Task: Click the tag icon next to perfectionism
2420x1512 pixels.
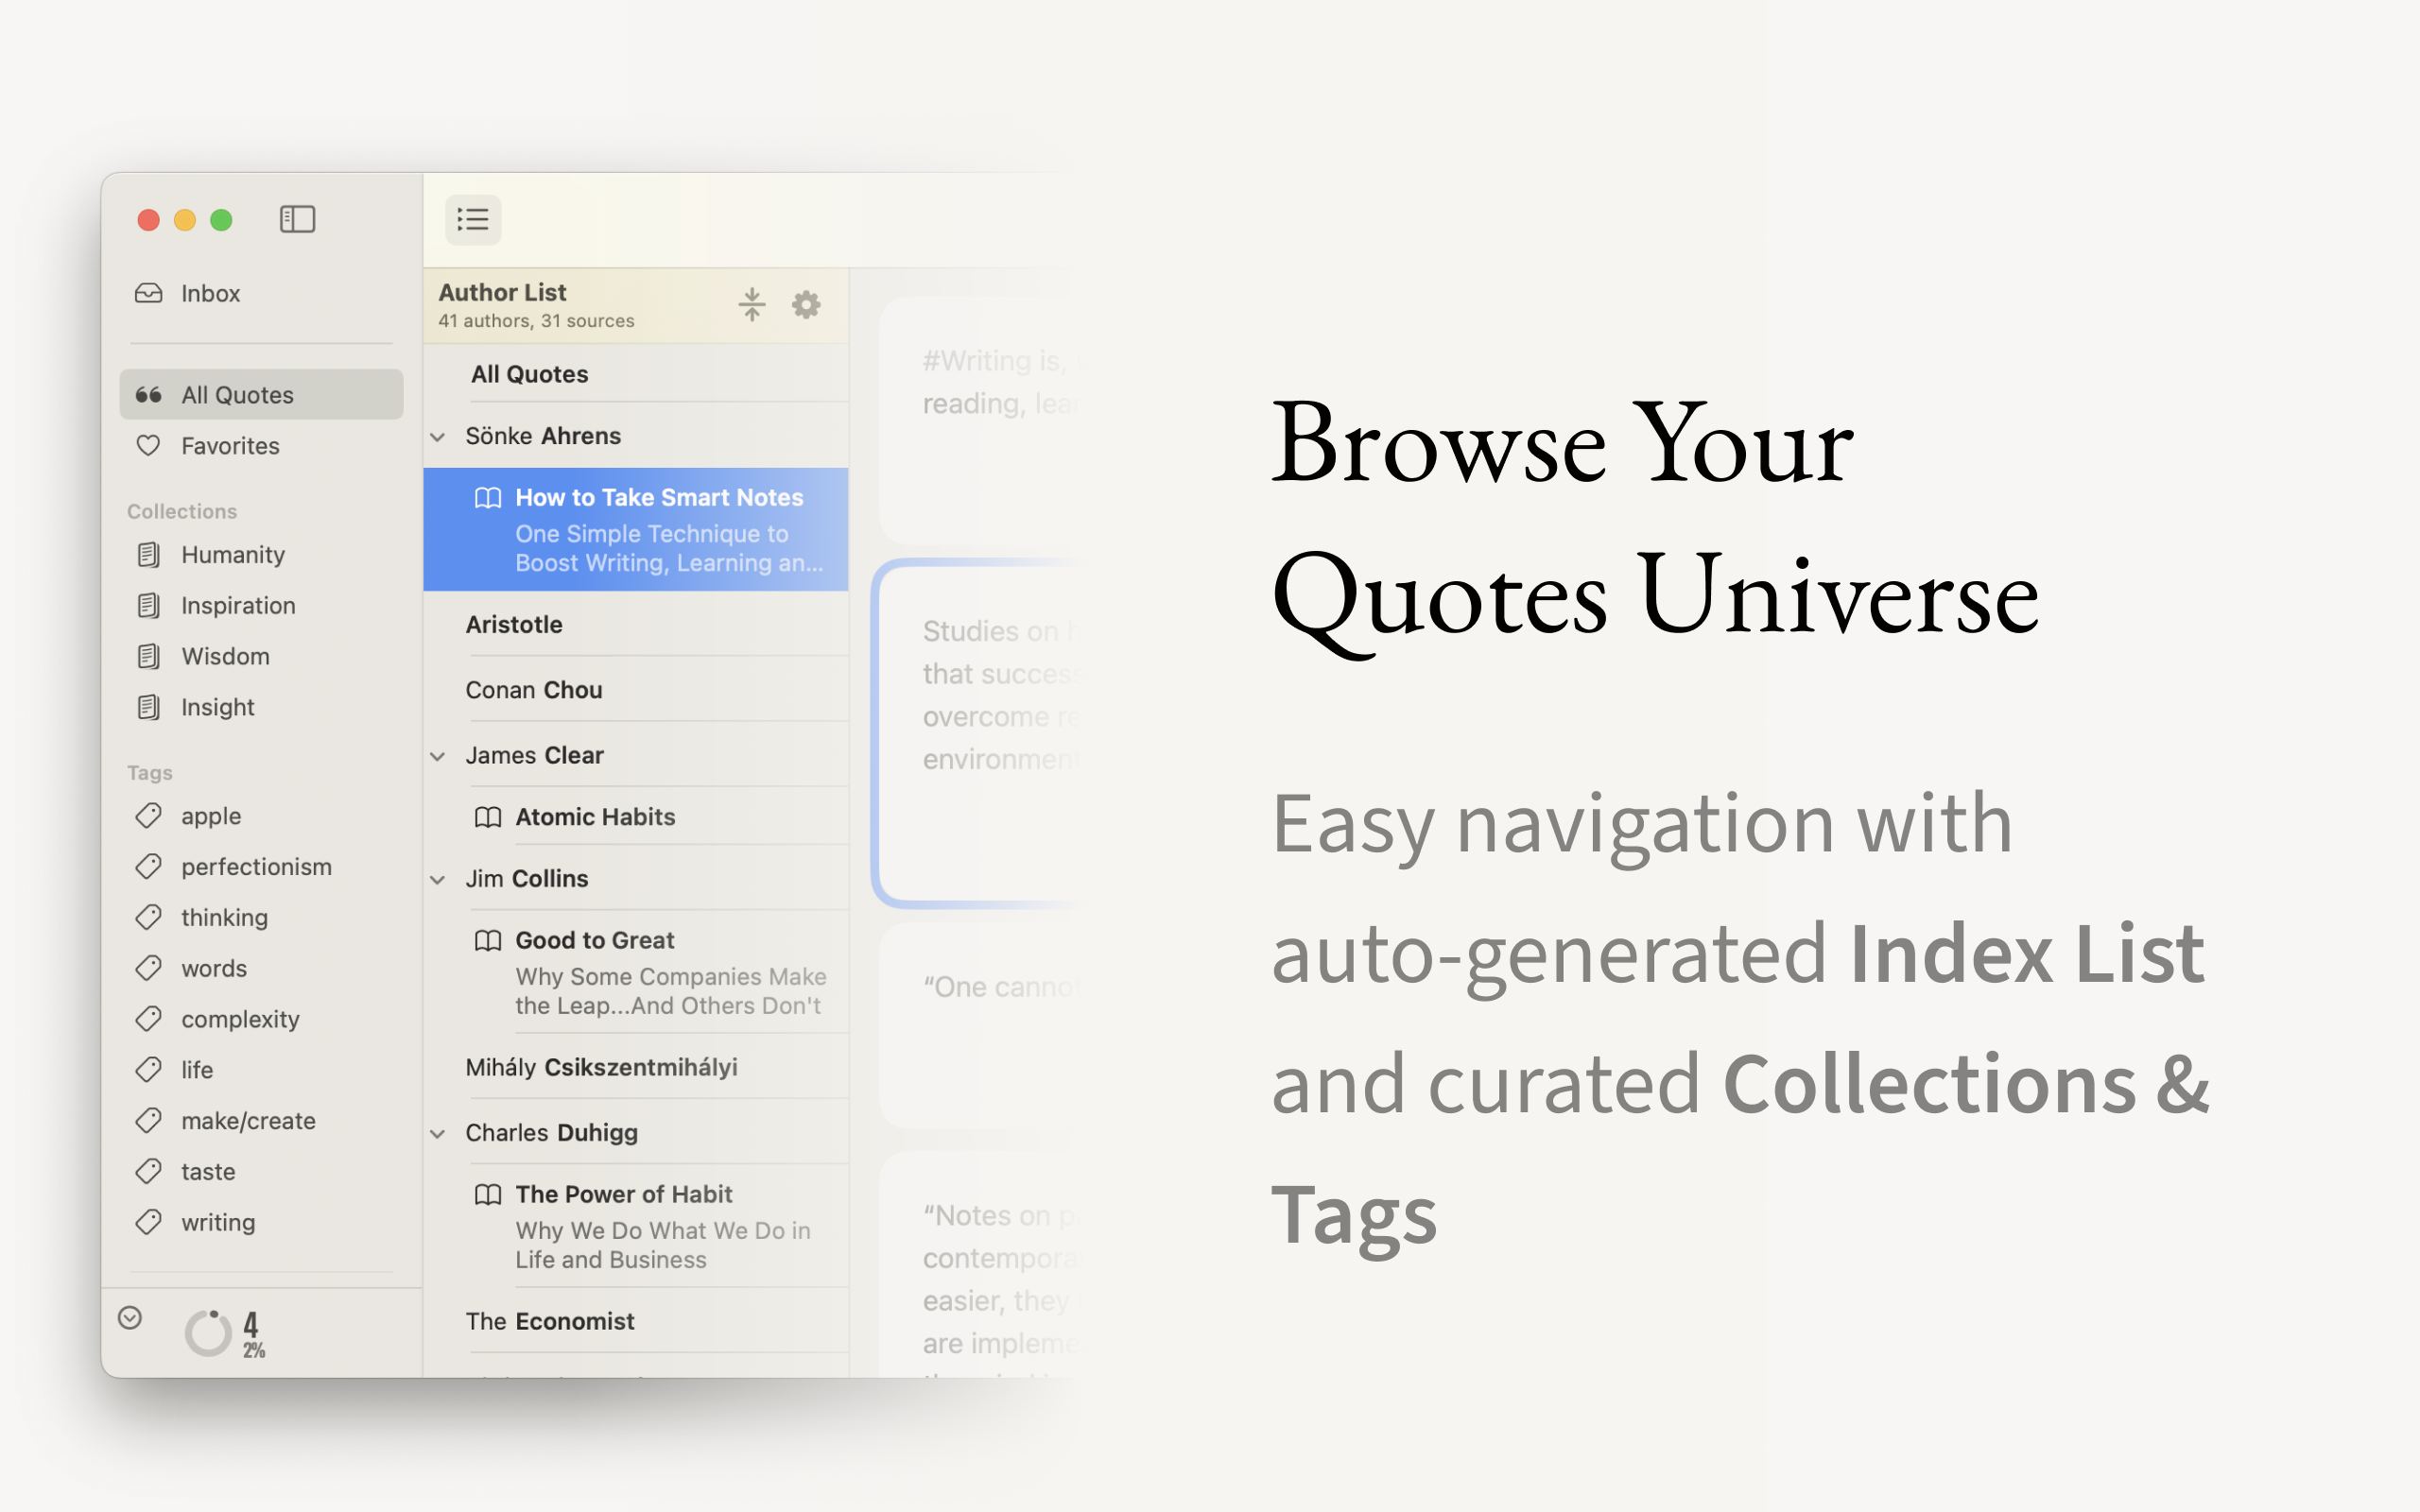Action: pos(149,866)
